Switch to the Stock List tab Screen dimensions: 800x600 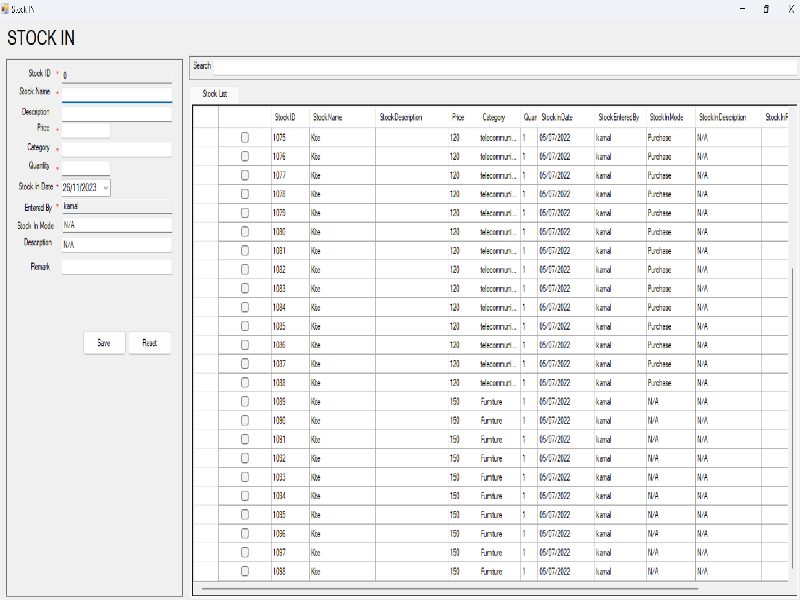[x=215, y=94]
